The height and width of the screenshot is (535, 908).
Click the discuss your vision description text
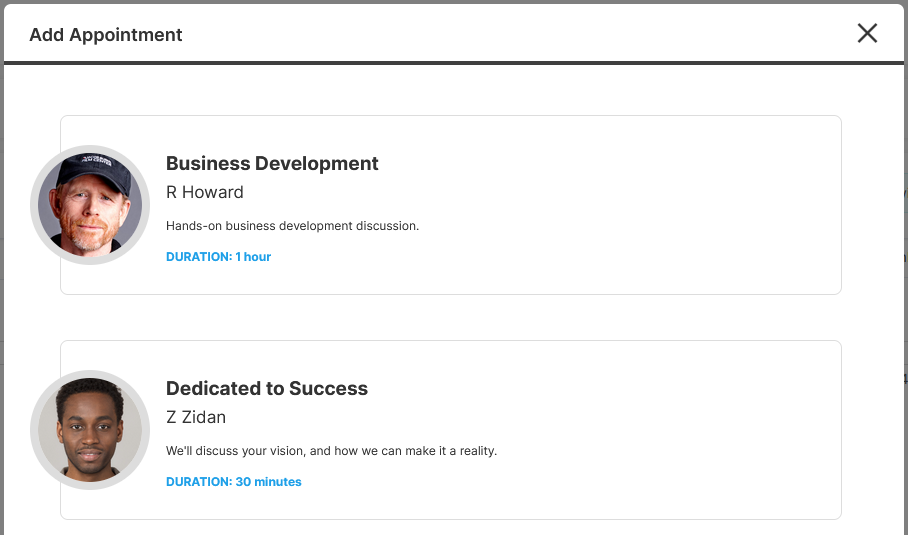pyautogui.click(x=331, y=450)
